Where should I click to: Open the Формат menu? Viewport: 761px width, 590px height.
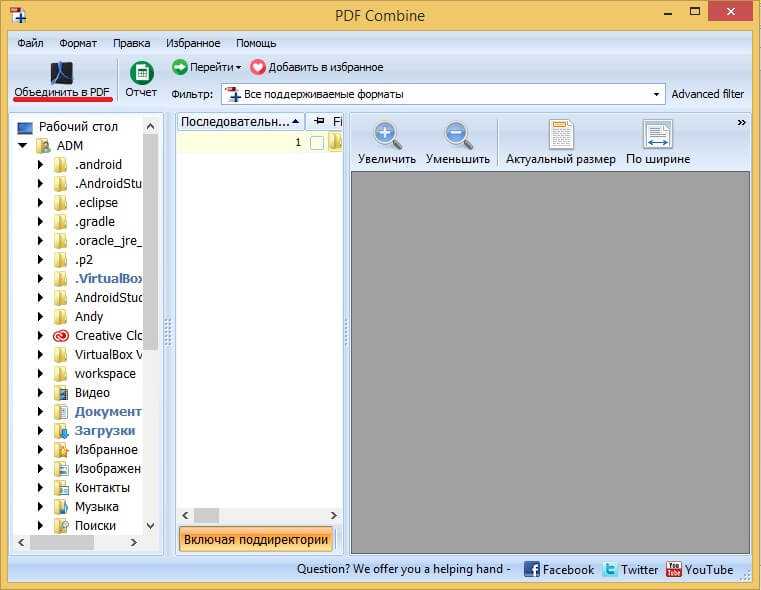pos(78,43)
